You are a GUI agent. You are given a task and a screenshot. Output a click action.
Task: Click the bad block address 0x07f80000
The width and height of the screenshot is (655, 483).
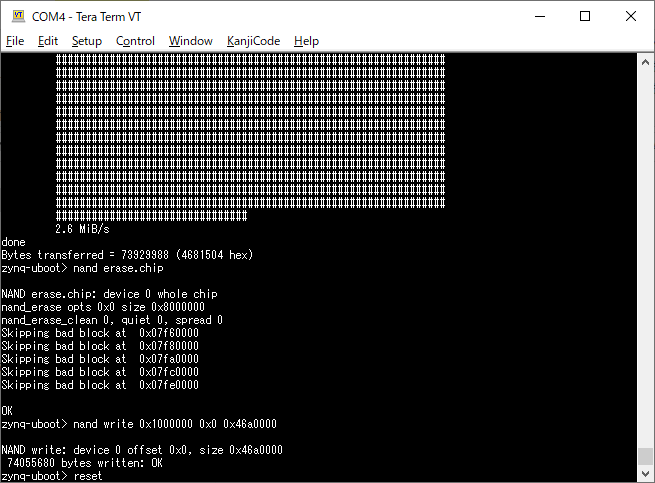click(x=169, y=346)
